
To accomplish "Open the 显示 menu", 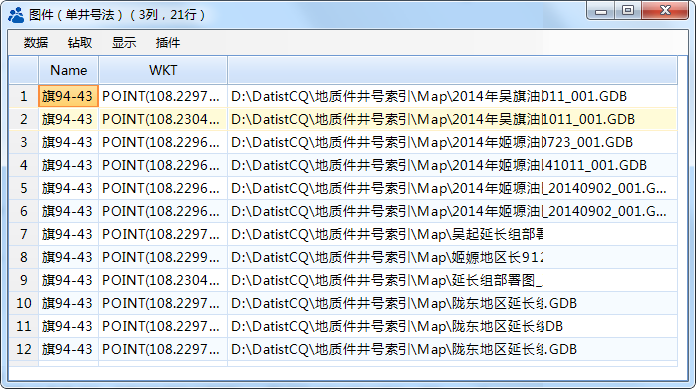I will pos(124,43).
